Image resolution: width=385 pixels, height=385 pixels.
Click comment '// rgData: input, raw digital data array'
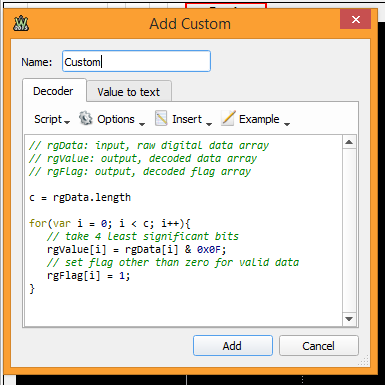click(x=149, y=145)
